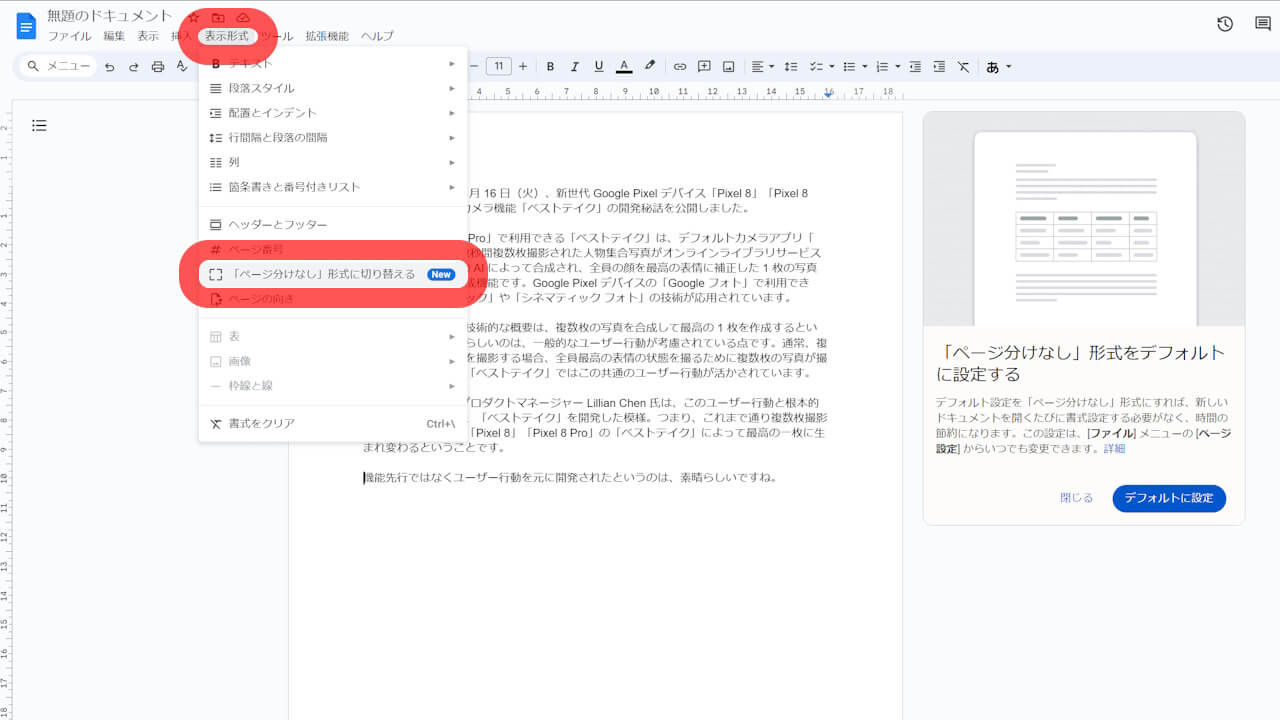Print the document
Image resolution: width=1280 pixels, height=720 pixels.
pyautogui.click(x=158, y=67)
